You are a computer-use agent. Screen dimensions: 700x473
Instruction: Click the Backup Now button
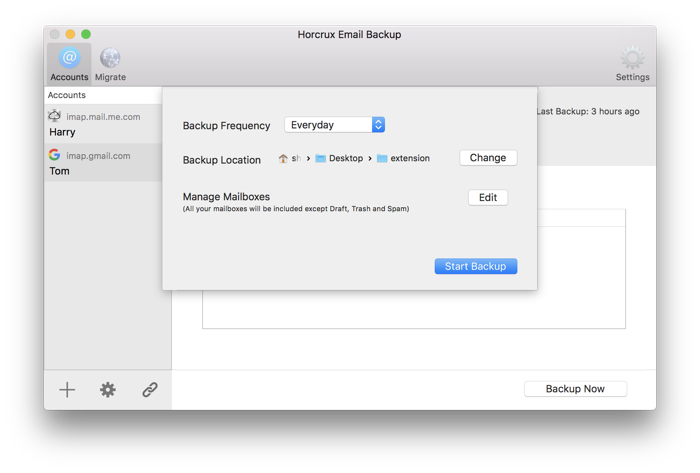[x=575, y=389]
